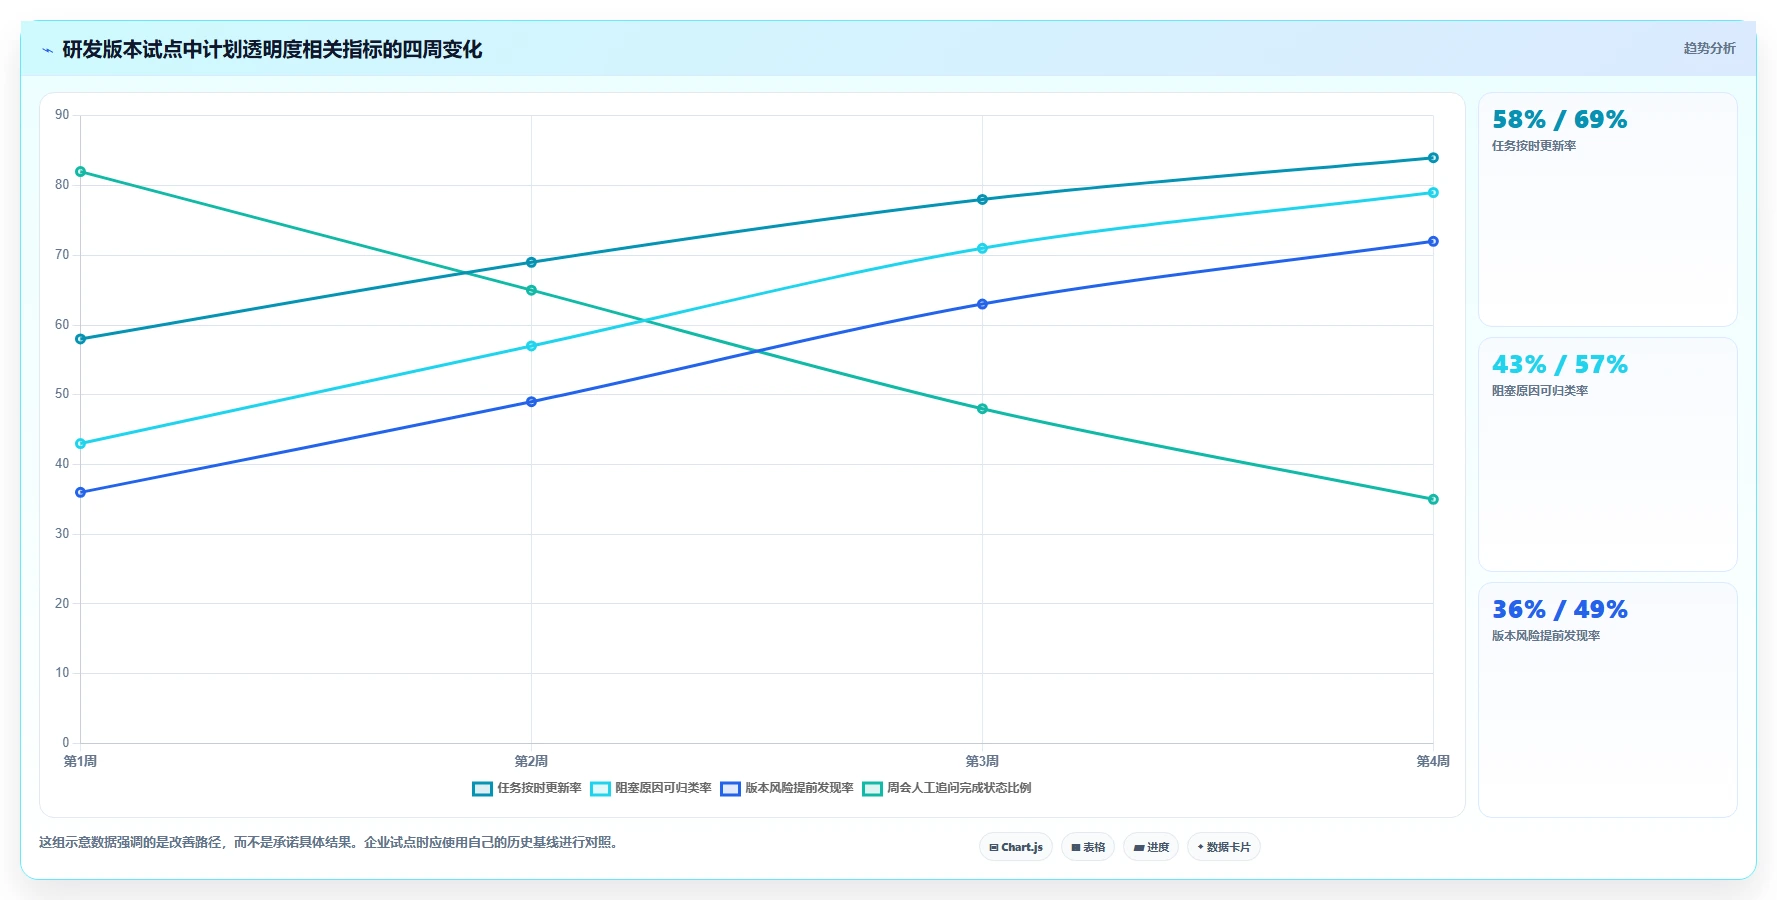Select the 第3周 point at 48 on 周会人工追问 line
The image size is (1777, 900).
[982, 409]
